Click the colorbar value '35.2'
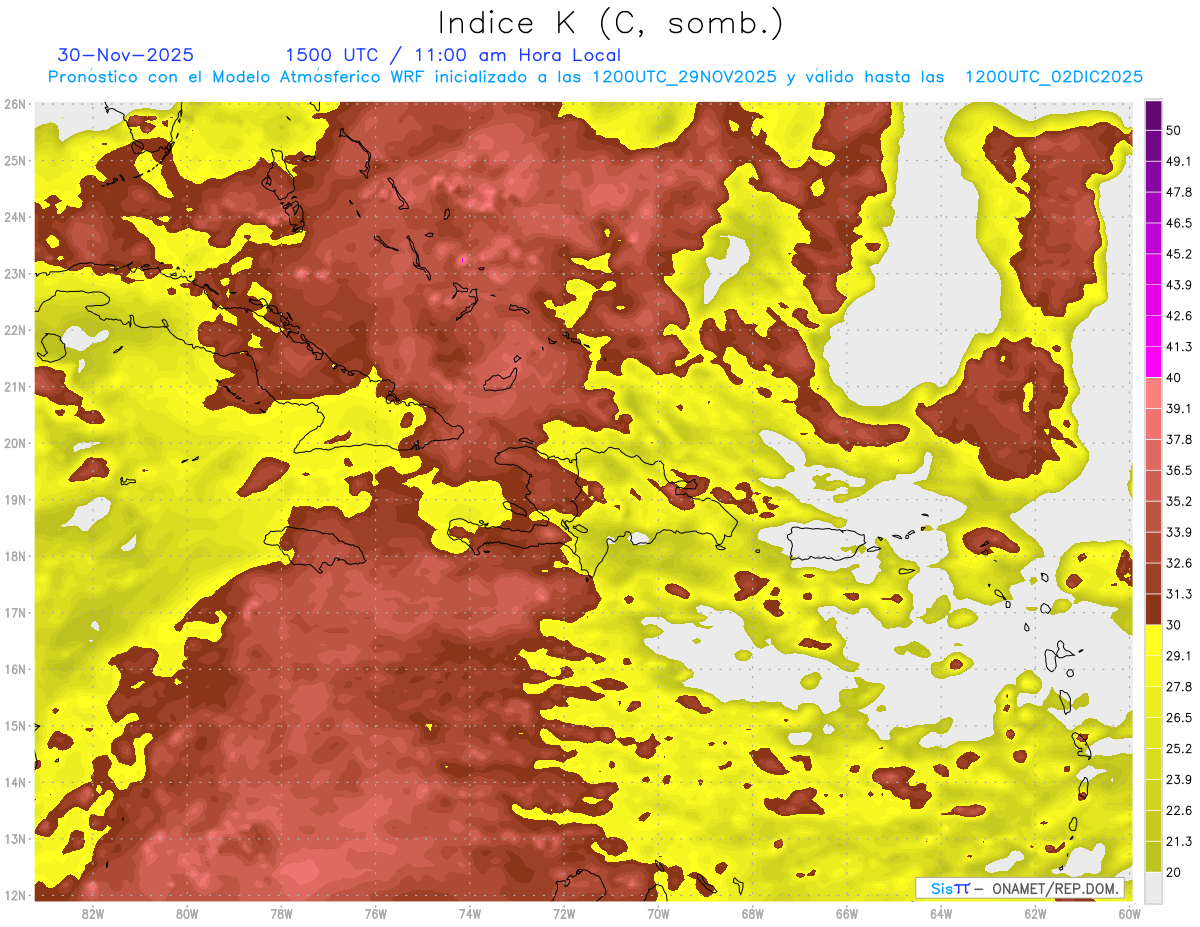This screenshot has width=1200, height=927. coord(1179,501)
